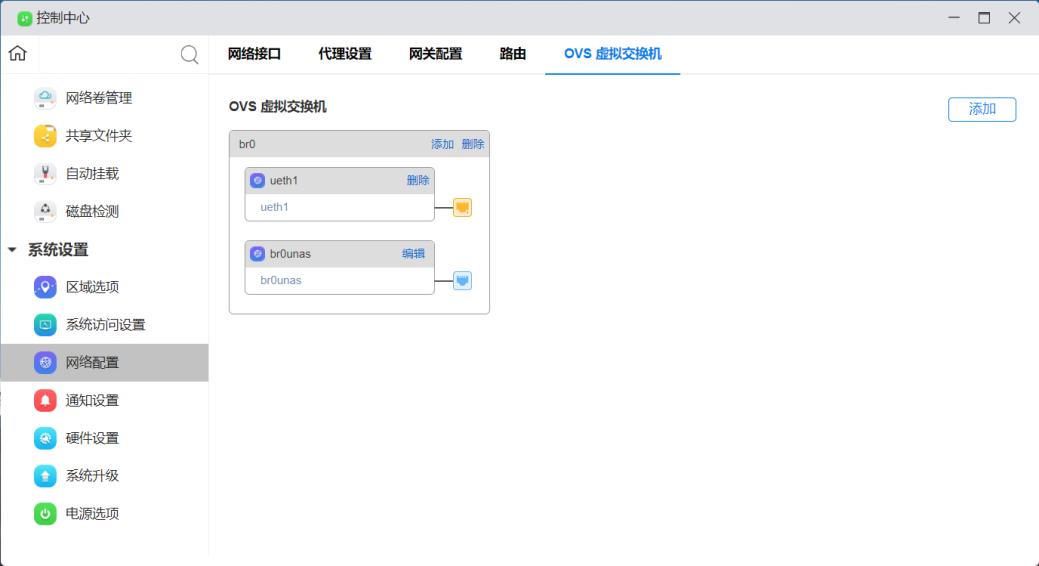Click the blue port icon for br0unas
1039x566 pixels.
coord(462,281)
